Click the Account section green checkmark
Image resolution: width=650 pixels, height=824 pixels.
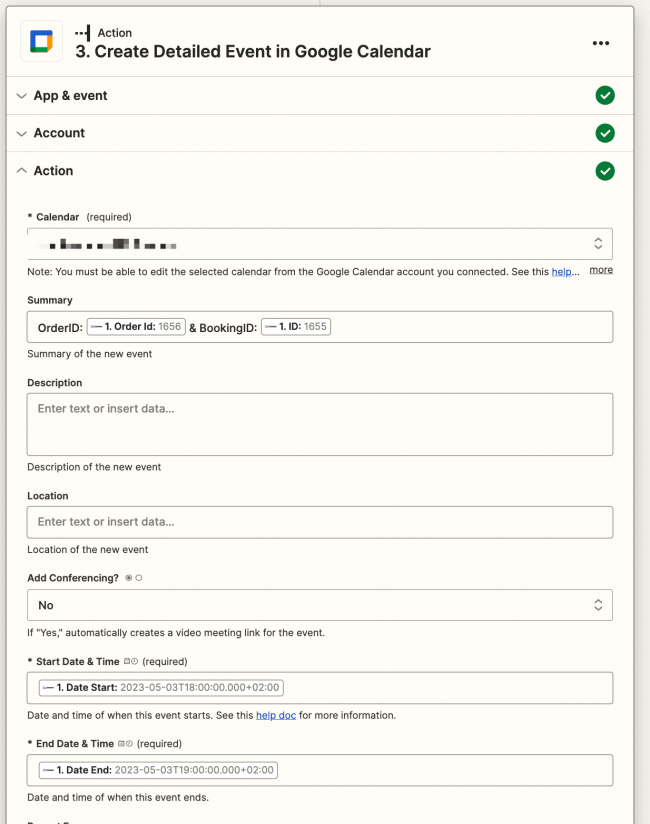click(605, 133)
